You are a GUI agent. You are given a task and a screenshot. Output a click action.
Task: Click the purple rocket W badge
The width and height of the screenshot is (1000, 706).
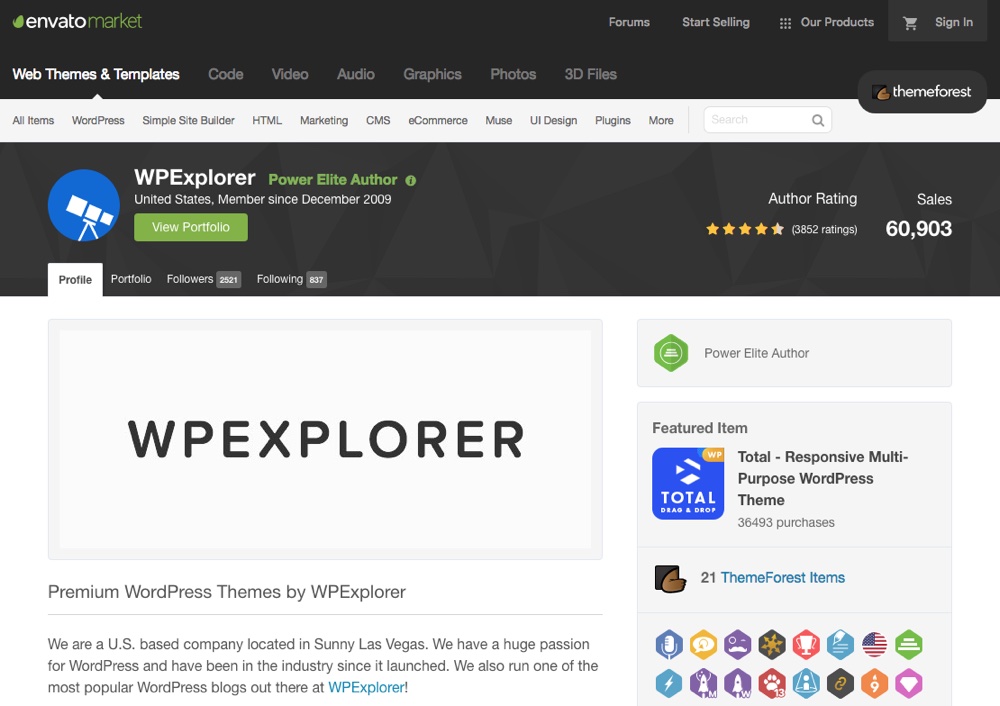tap(737, 684)
